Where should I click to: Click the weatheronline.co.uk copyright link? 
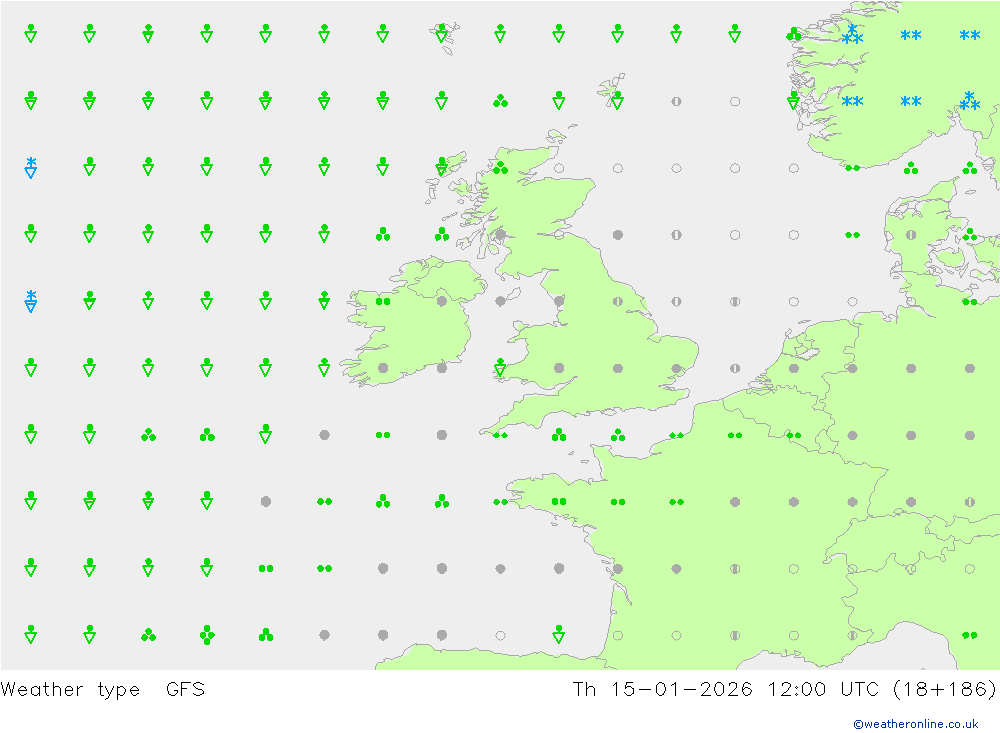point(915,723)
